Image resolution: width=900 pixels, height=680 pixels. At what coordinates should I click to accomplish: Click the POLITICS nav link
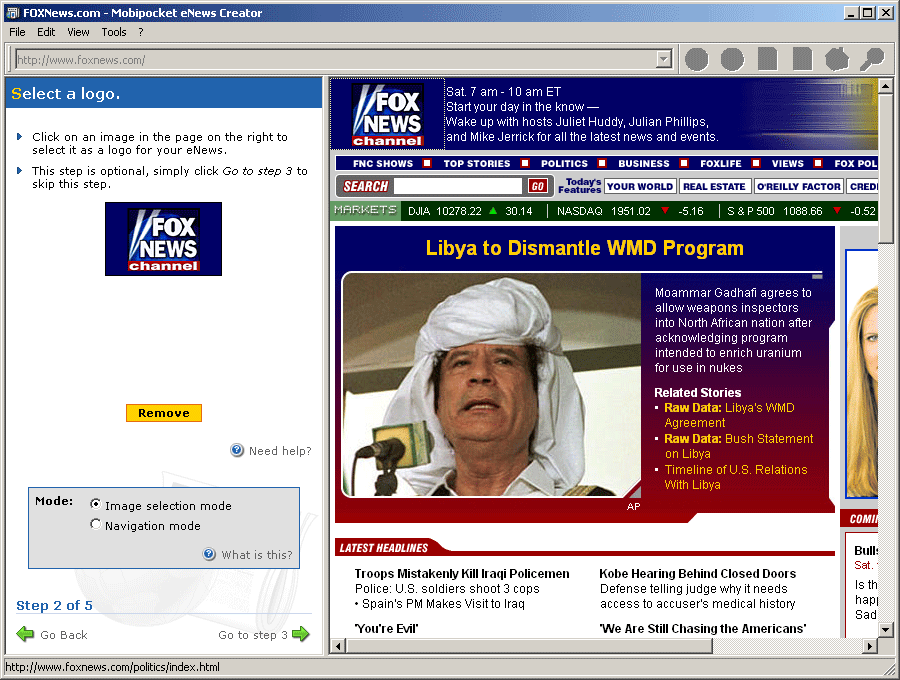[564, 164]
